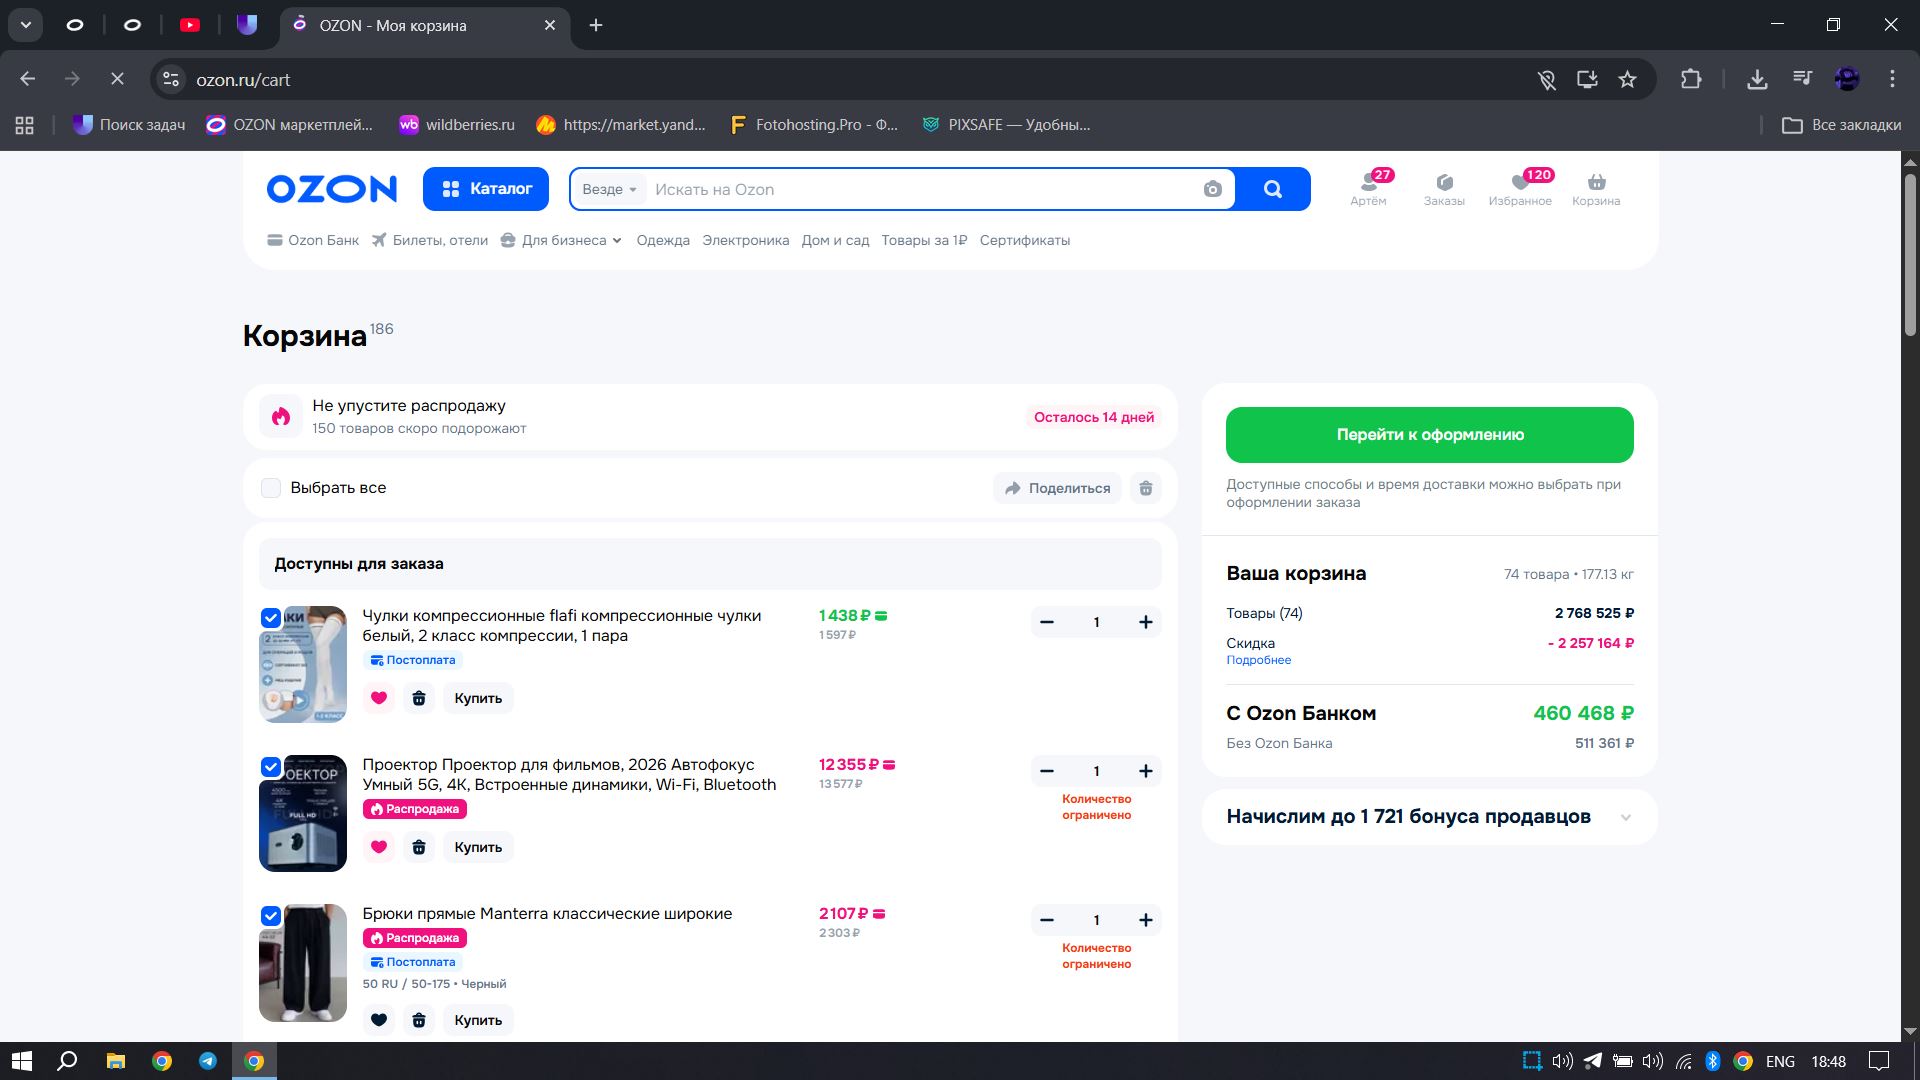1920x1080 pixels.
Task: Uncheck the compression stockings checkbox
Action: [x=271, y=618]
